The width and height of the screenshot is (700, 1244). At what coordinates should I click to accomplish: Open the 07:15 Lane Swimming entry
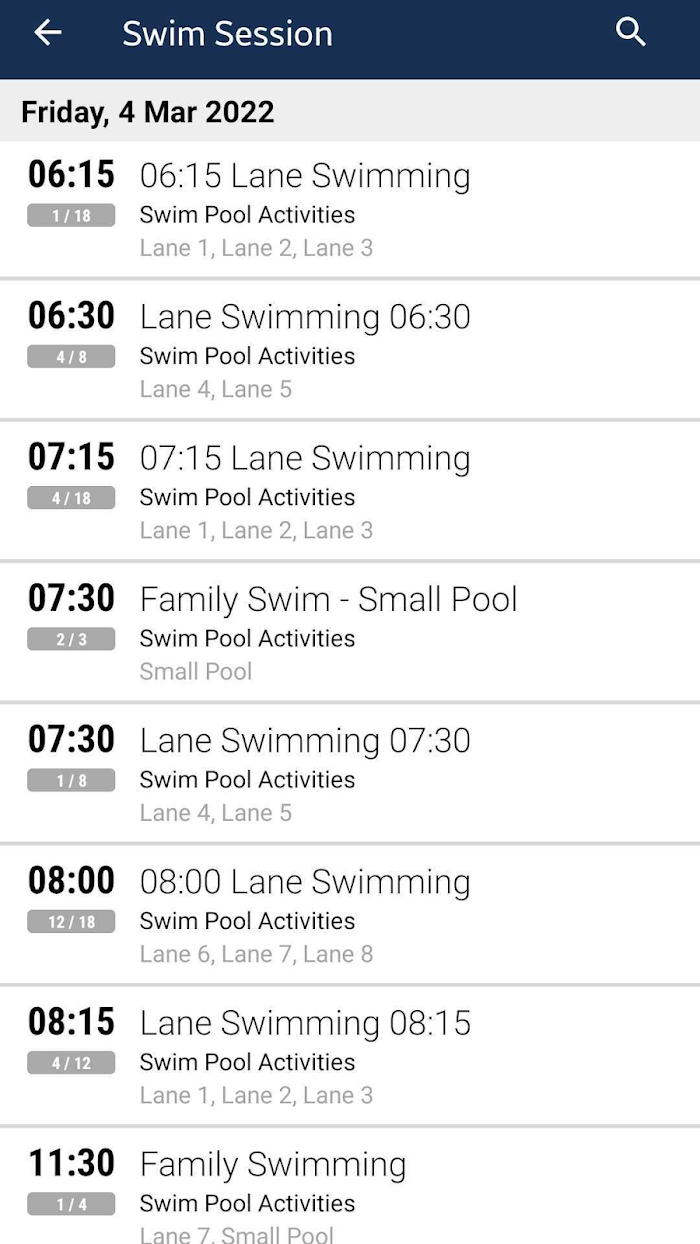tap(305, 458)
